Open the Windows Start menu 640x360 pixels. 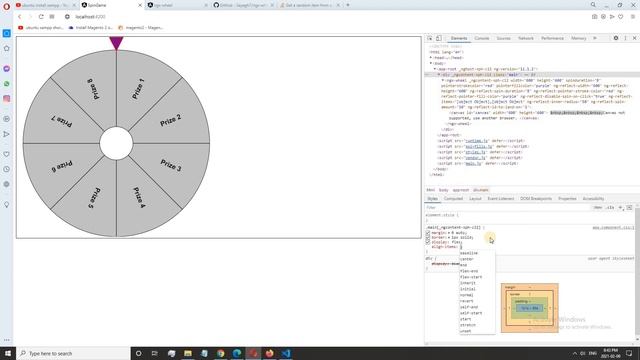8,353
